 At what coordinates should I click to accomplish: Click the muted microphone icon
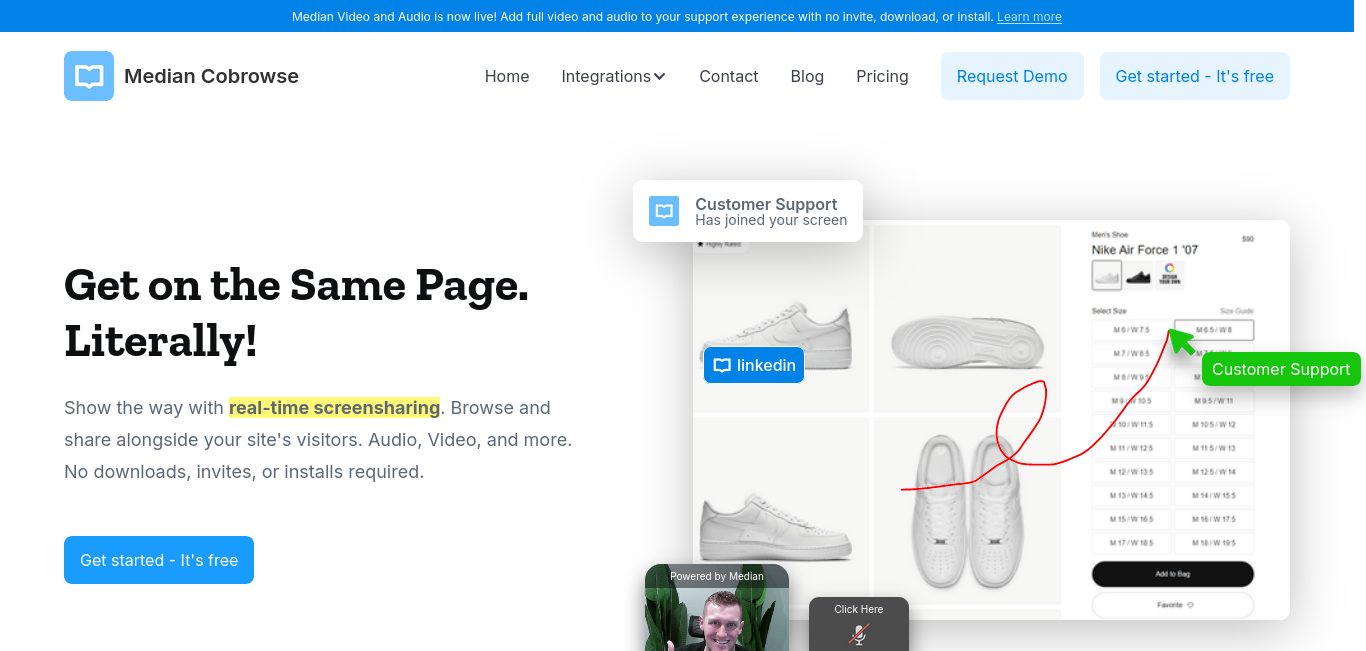(x=859, y=634)
